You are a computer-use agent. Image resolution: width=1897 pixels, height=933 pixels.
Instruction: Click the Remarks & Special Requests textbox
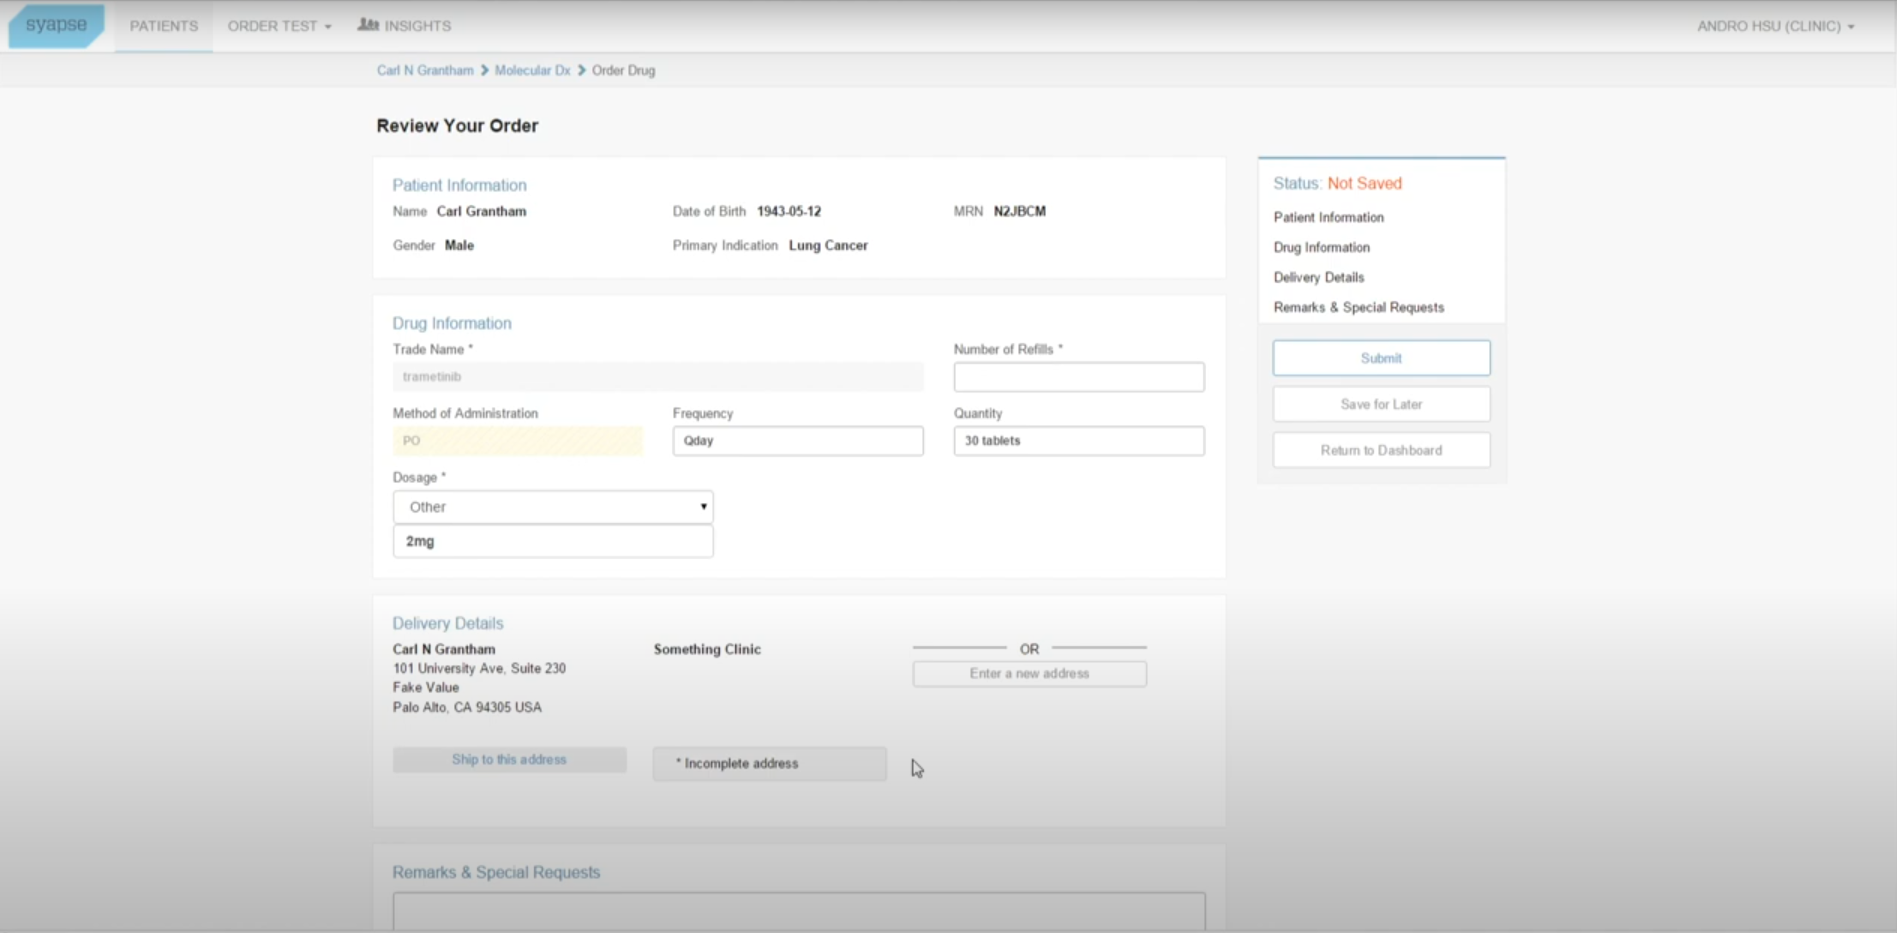click(x=798, y=911)
